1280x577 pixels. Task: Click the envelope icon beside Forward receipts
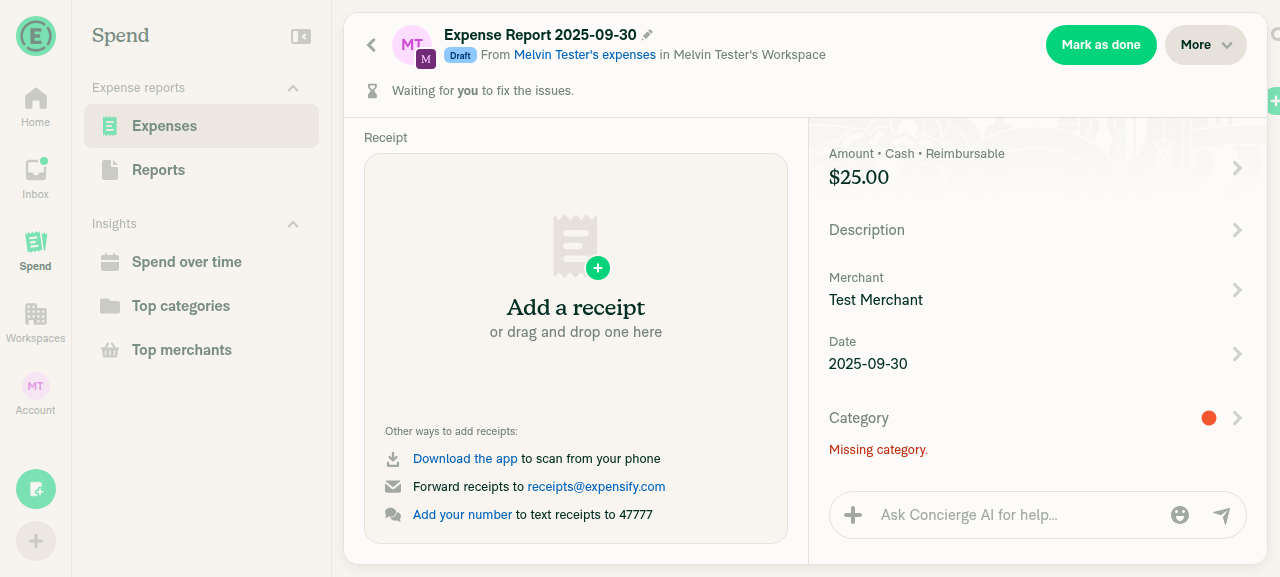[x=393, y=487]
